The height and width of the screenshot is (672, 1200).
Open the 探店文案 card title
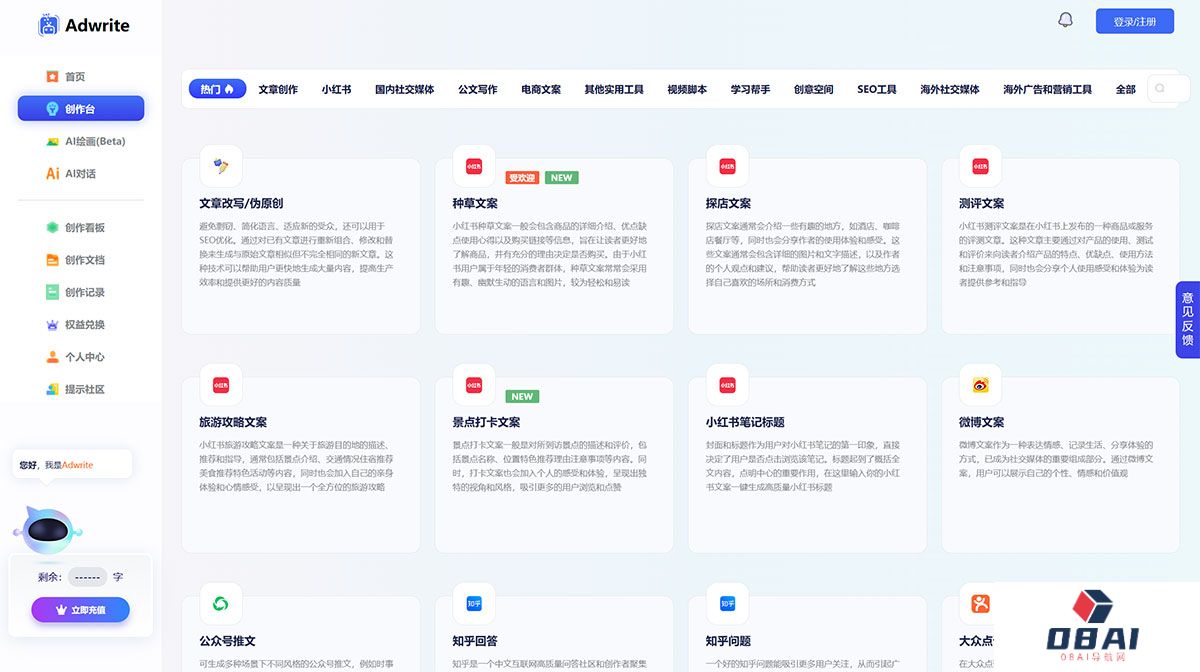pyautogui.click(x=728, y=204)
